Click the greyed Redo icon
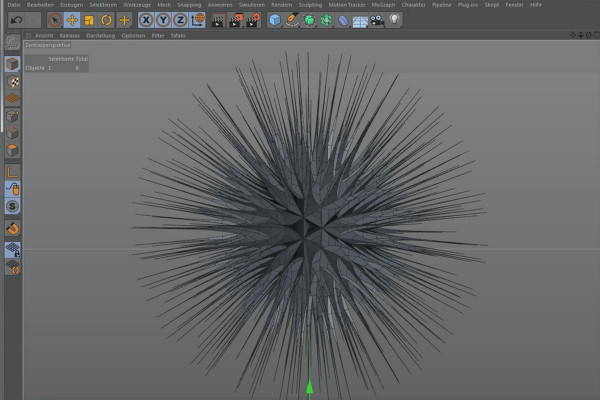The height and width of the screenshot is (400, 600). 33,20
